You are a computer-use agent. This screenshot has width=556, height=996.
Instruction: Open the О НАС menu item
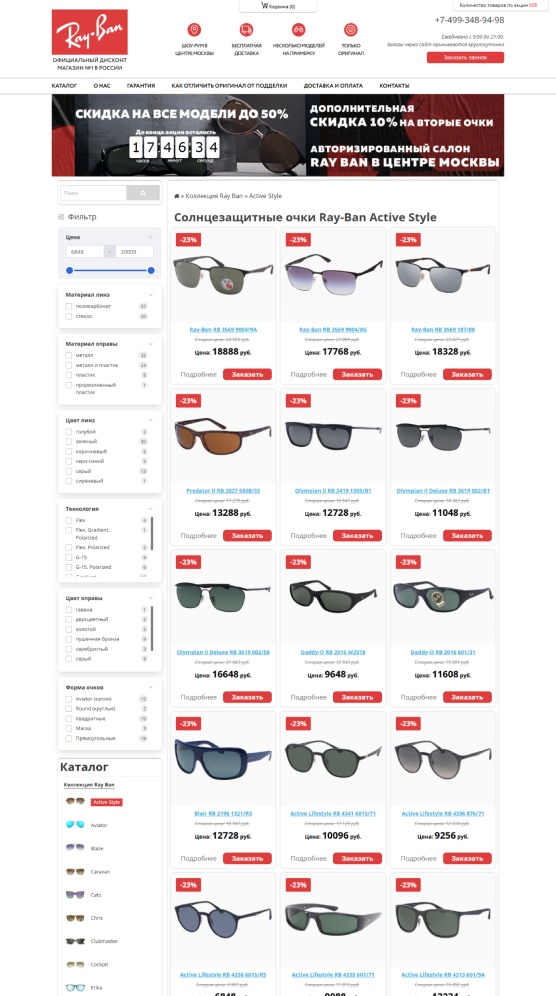(x=102, y=86)
